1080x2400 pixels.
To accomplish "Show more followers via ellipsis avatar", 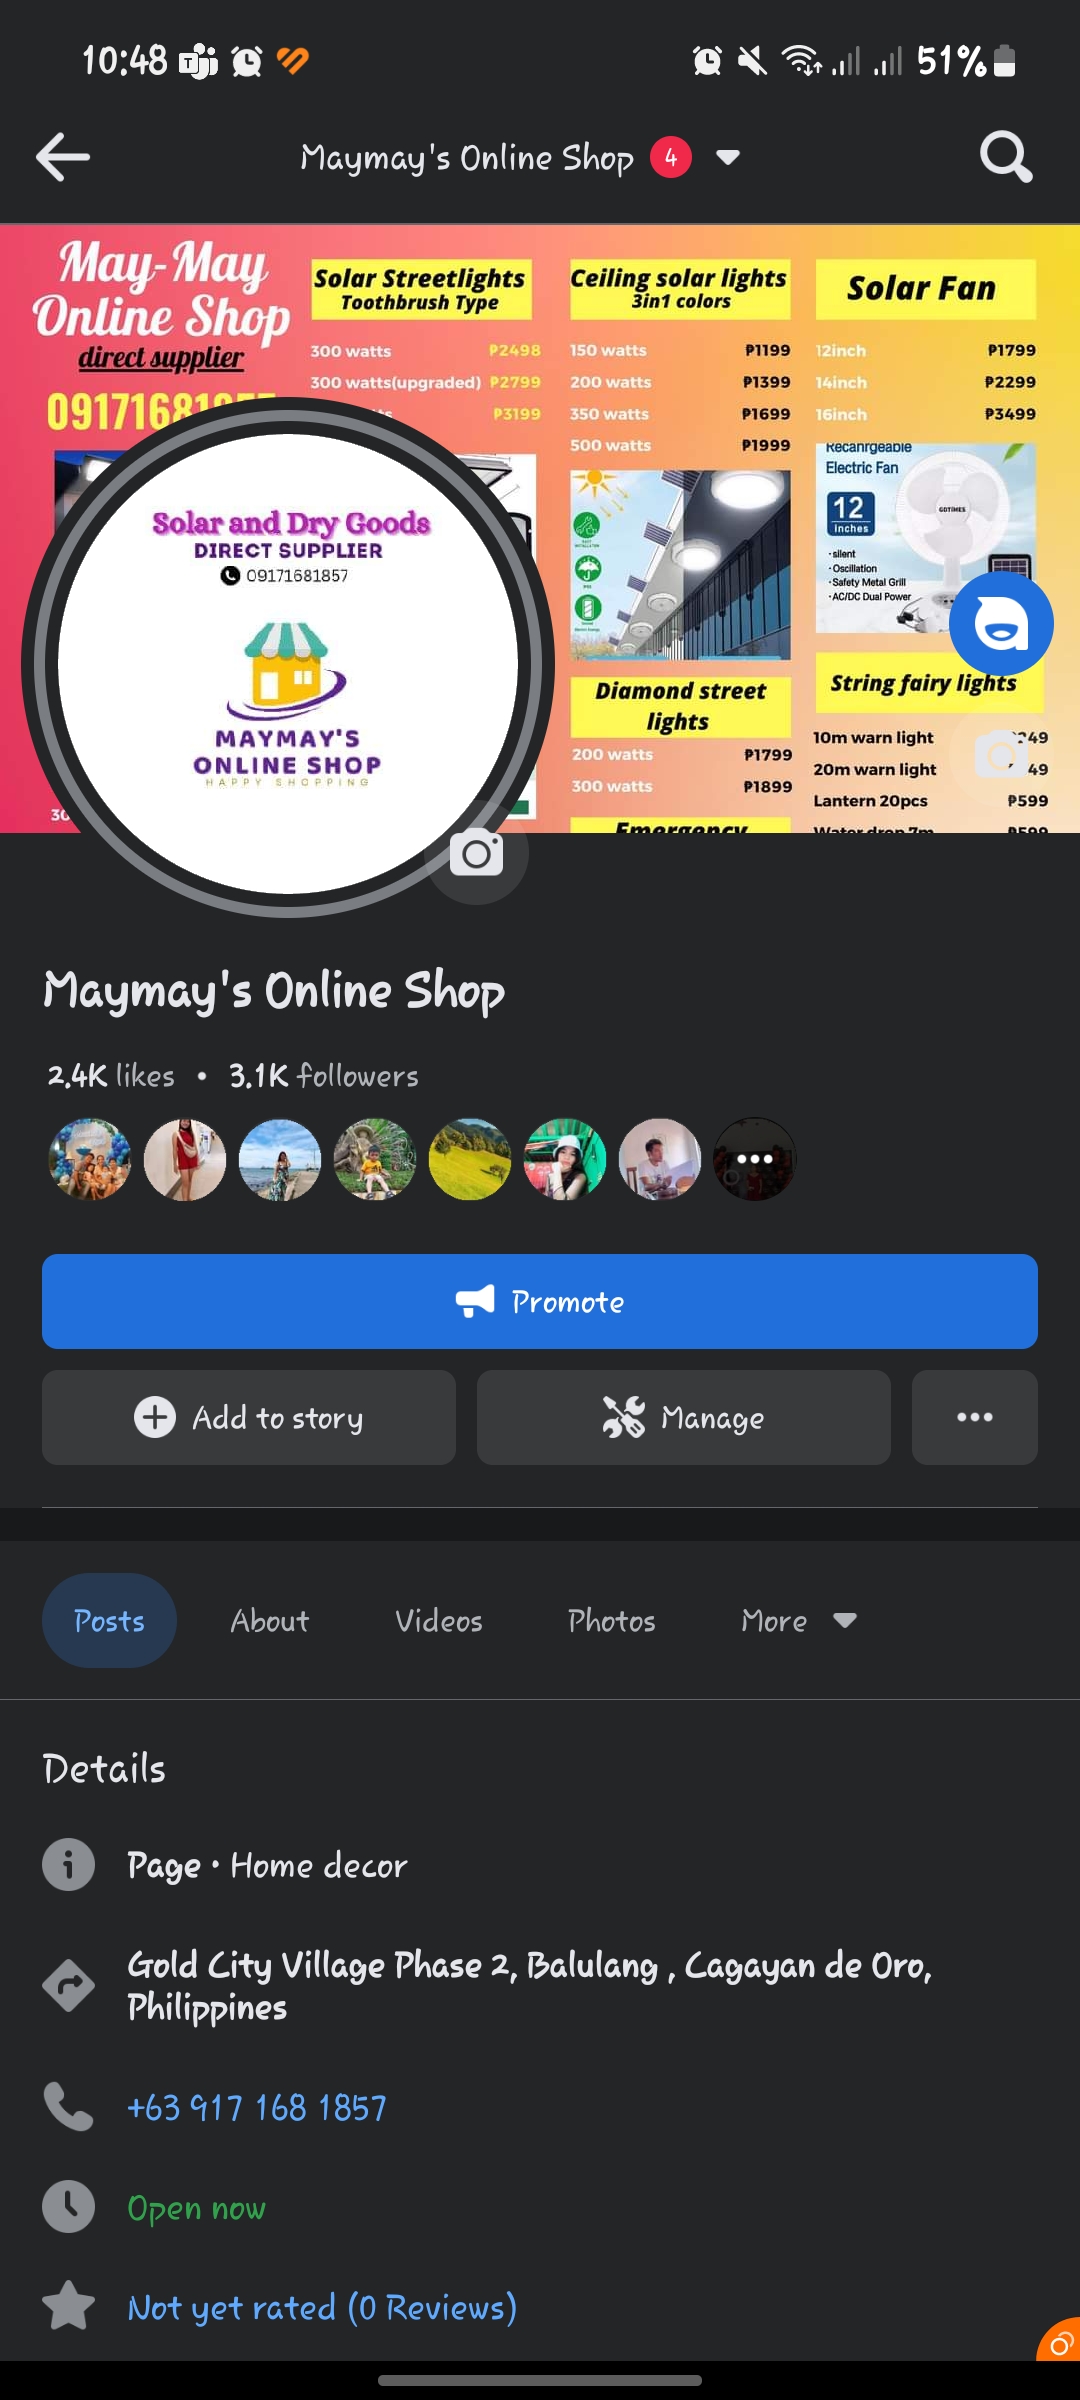I will click(755, 1159).
